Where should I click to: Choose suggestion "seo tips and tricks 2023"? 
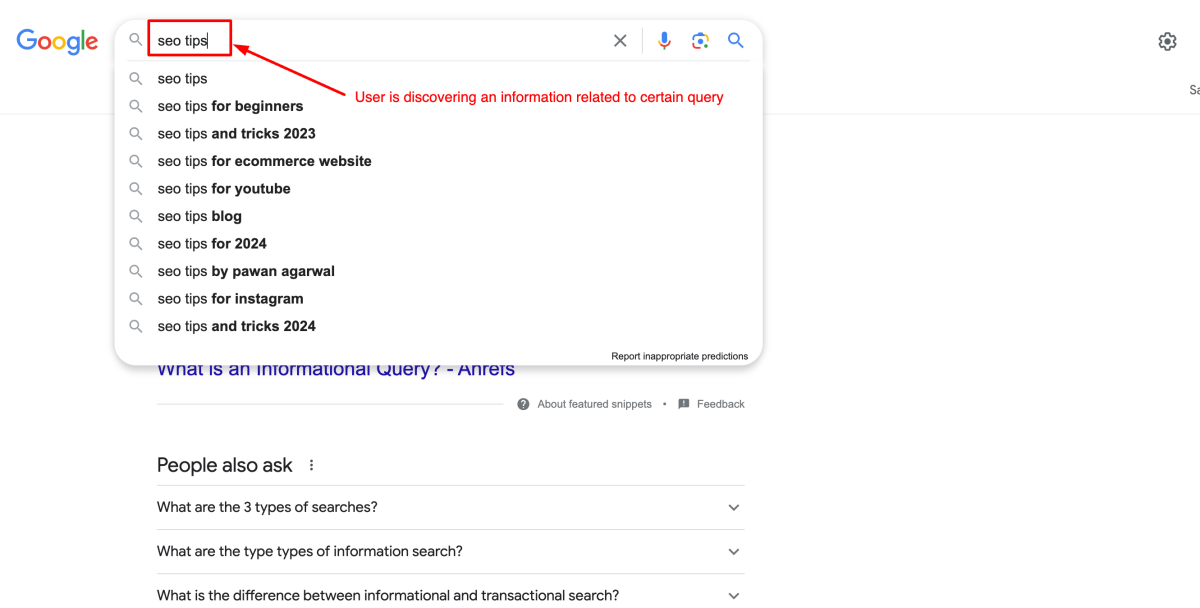pyautogui.click(x=236, y=134)
